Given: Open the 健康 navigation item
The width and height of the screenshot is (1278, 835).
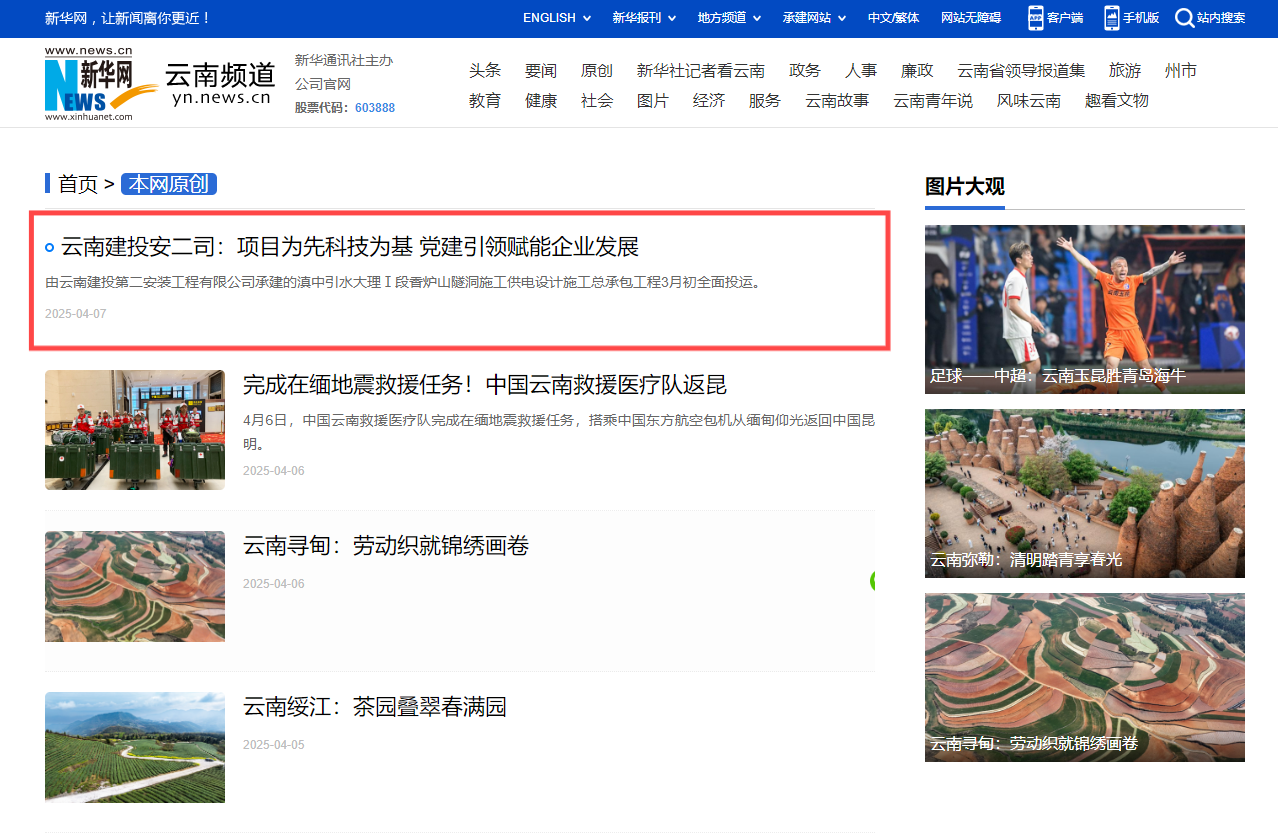Looking at the screenshot, I should [x=541, y=101].
